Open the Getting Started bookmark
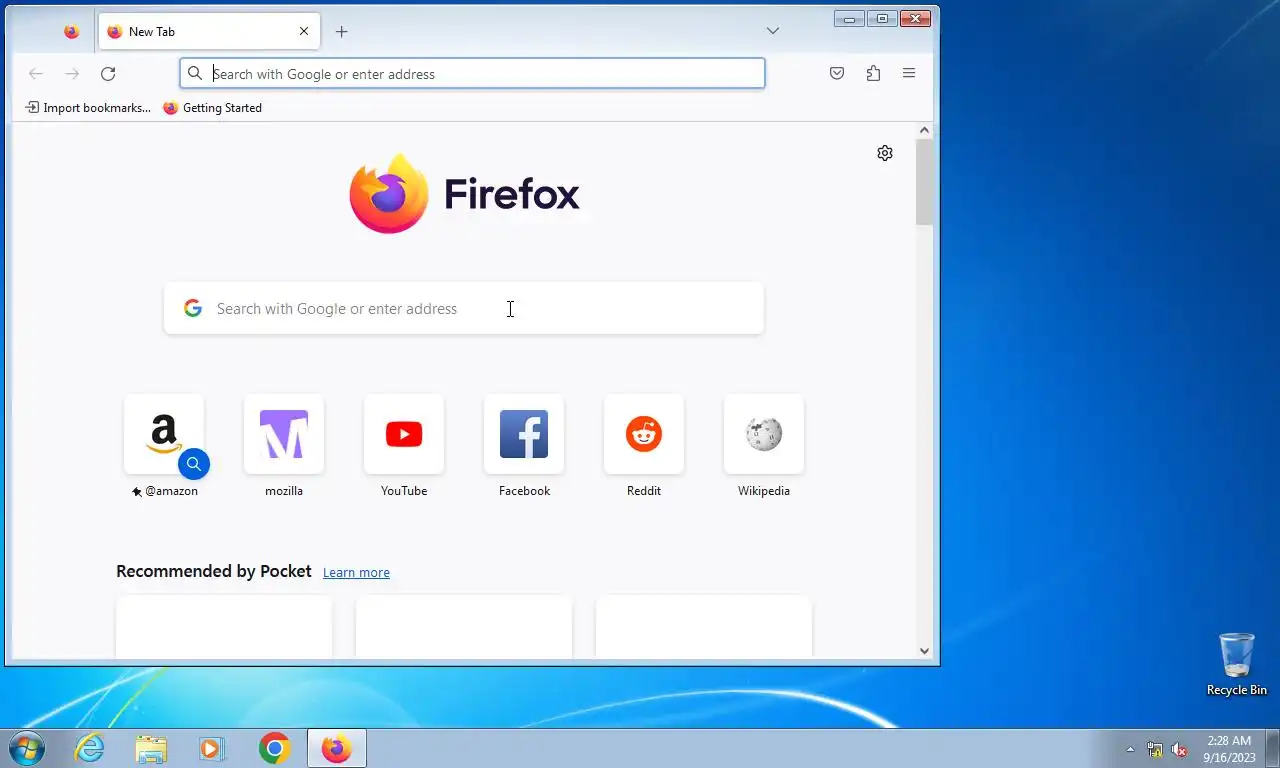The height and width of the screenshot is (768, 1280). [x=212, y=107]
